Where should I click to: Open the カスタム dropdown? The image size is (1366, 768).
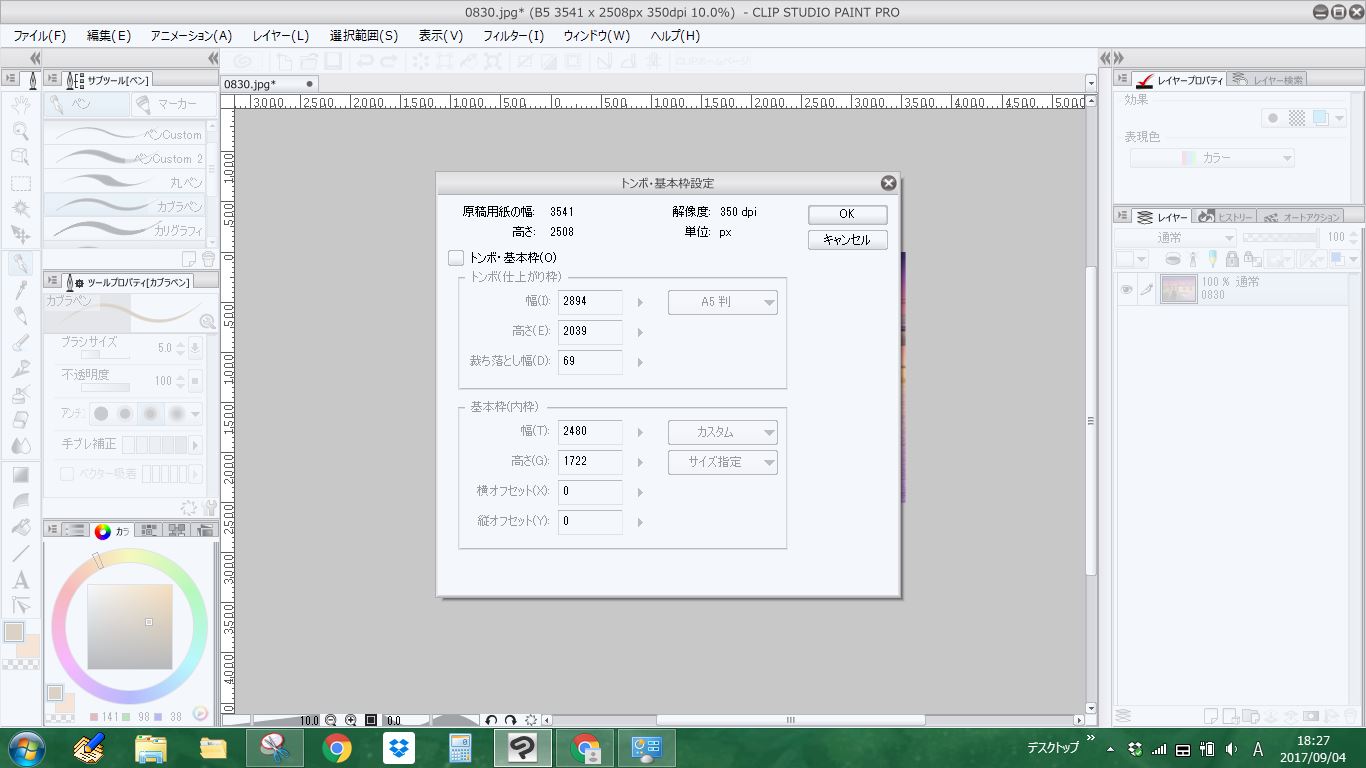click(x=722, y=432)
